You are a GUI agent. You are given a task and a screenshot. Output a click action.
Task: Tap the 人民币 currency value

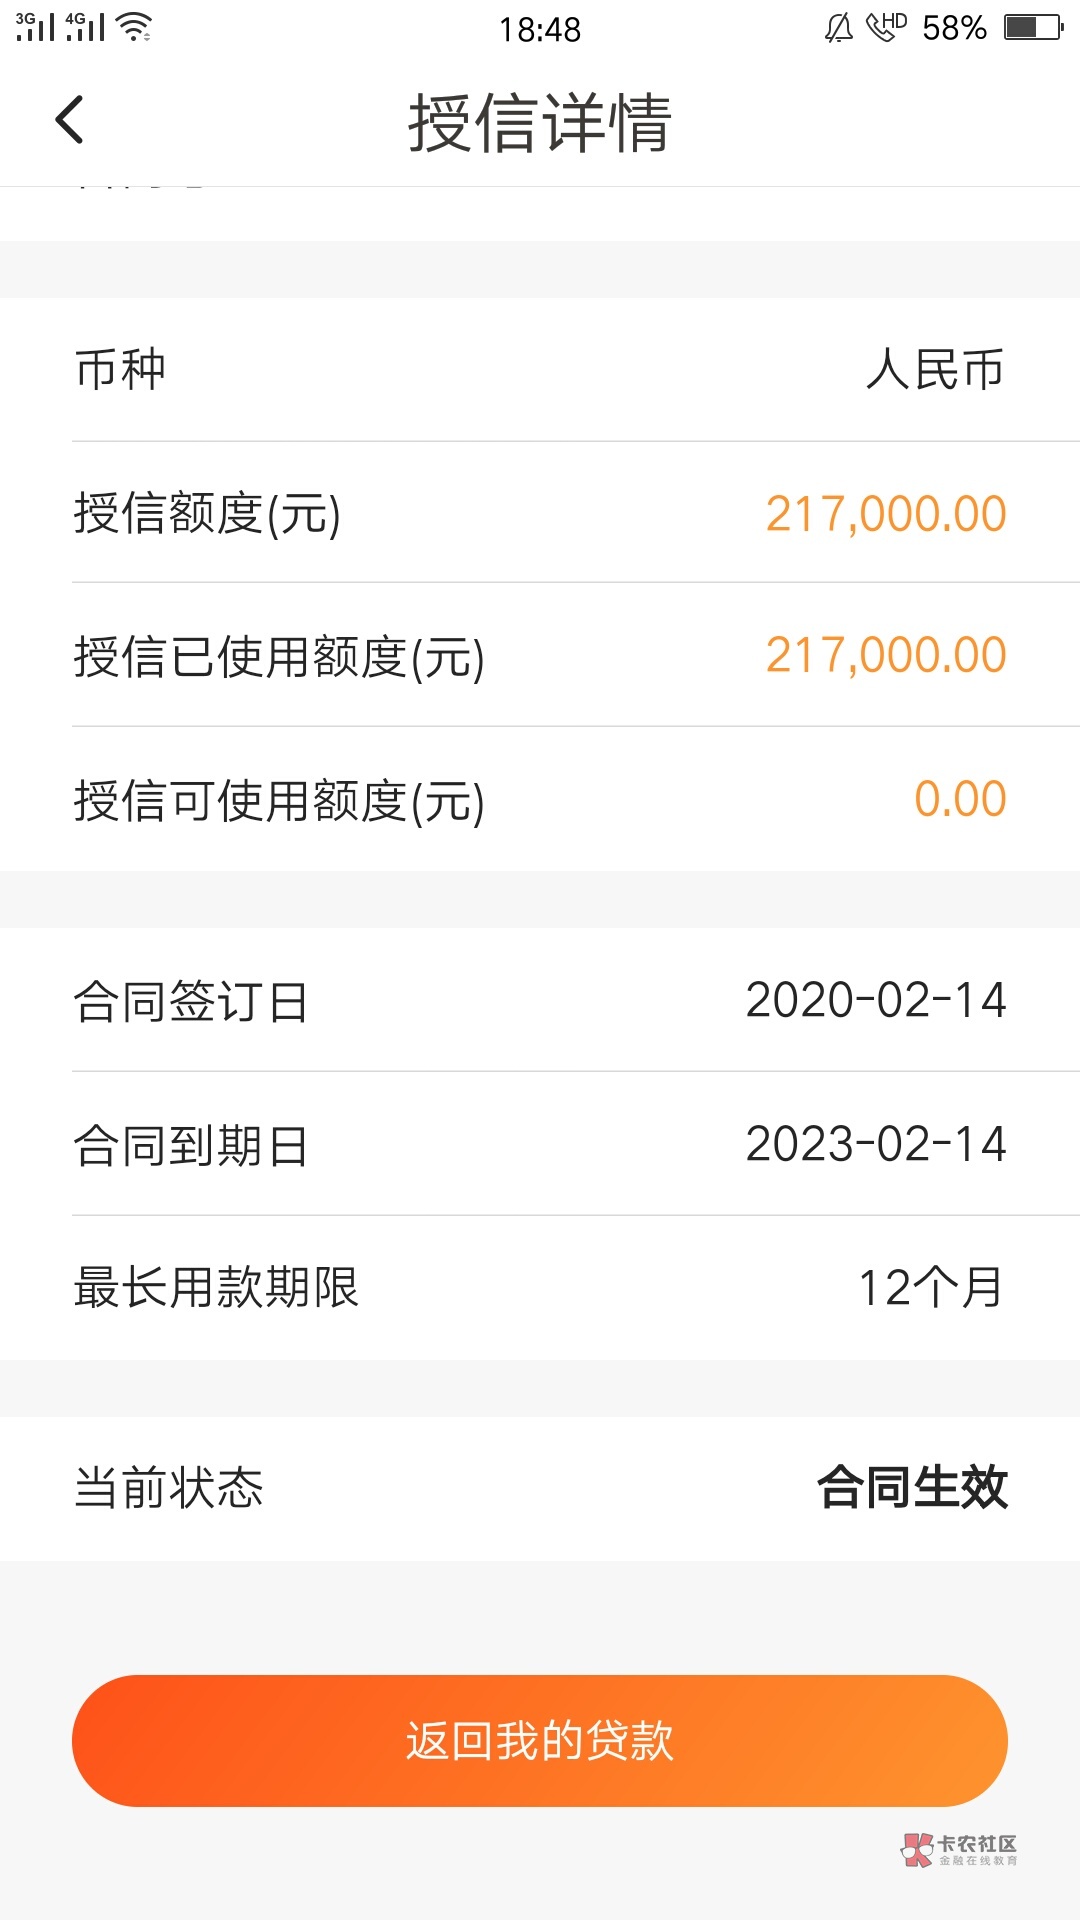coord(935,370)
